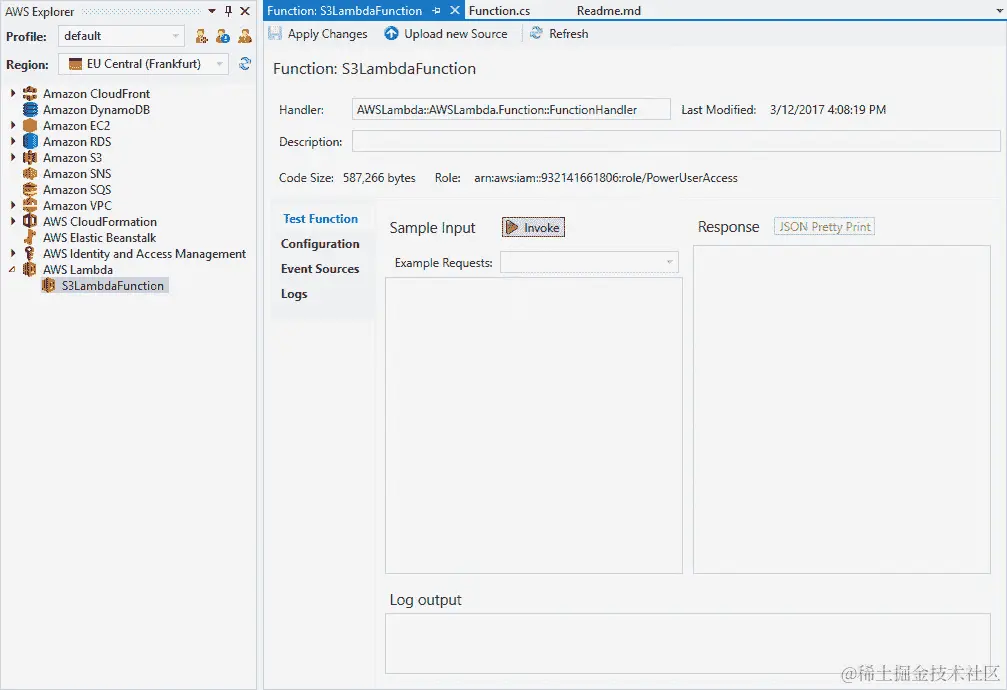This screenshot has height=690, width=1007.
Task: Click into the Handler text field
Action: tap(511, 109)
